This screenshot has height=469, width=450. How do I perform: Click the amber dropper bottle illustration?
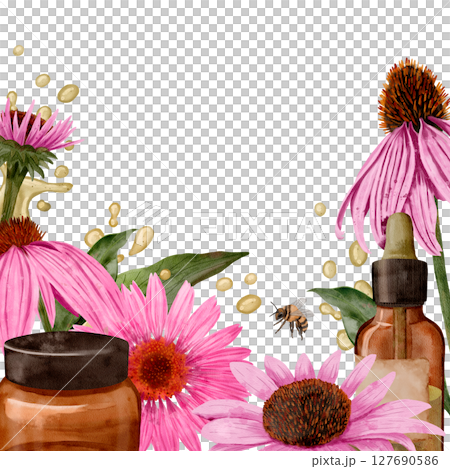coord(400,332)
